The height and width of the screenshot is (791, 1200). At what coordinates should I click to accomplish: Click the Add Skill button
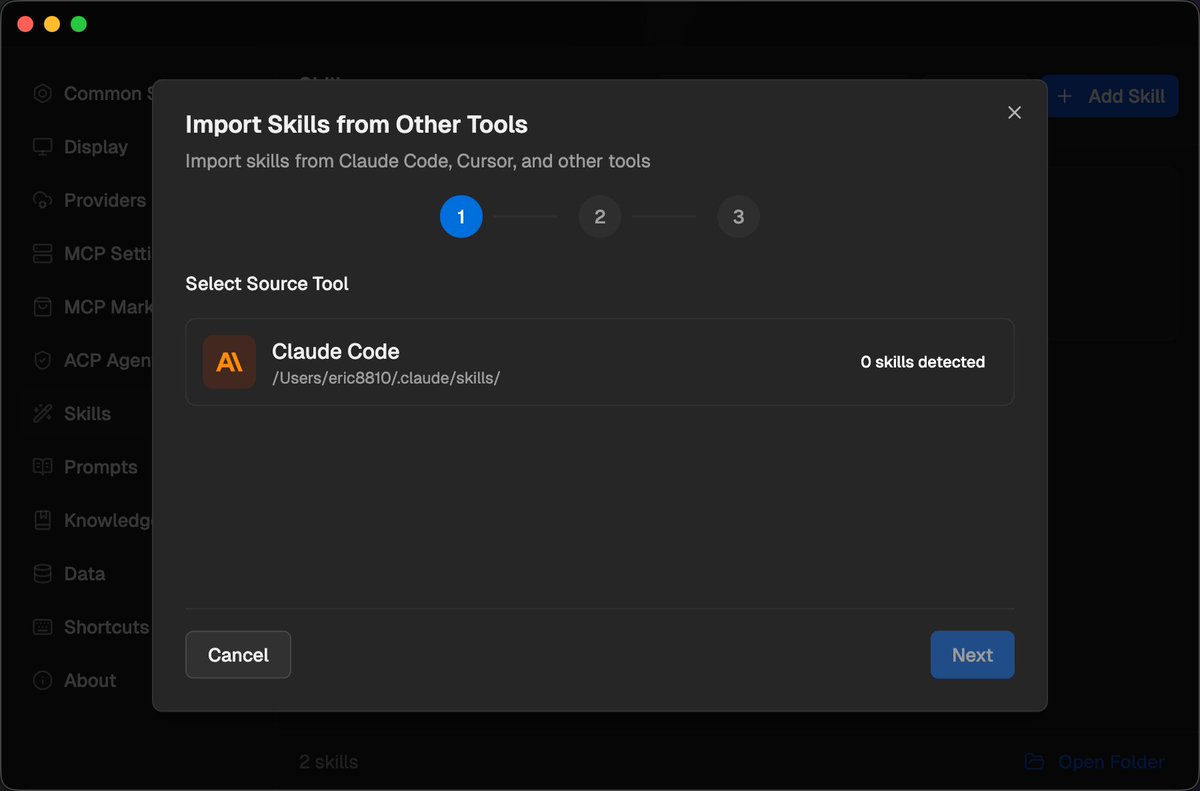coord(1111,96)
